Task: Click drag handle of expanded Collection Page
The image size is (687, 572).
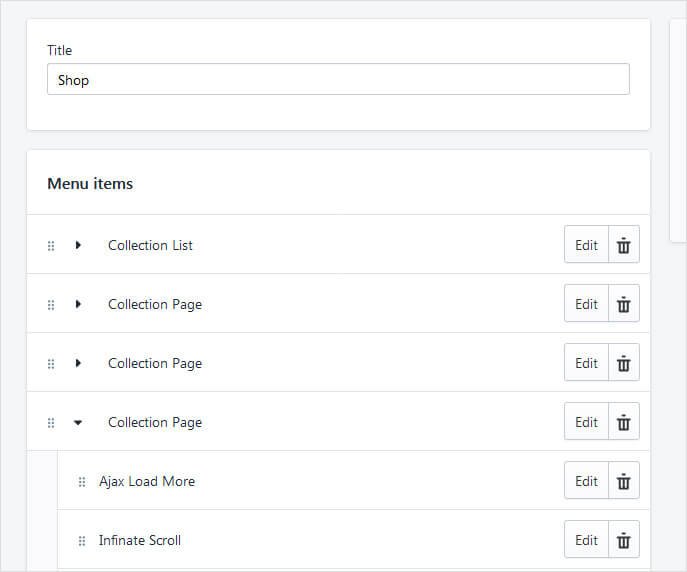Action: [51, 423]
